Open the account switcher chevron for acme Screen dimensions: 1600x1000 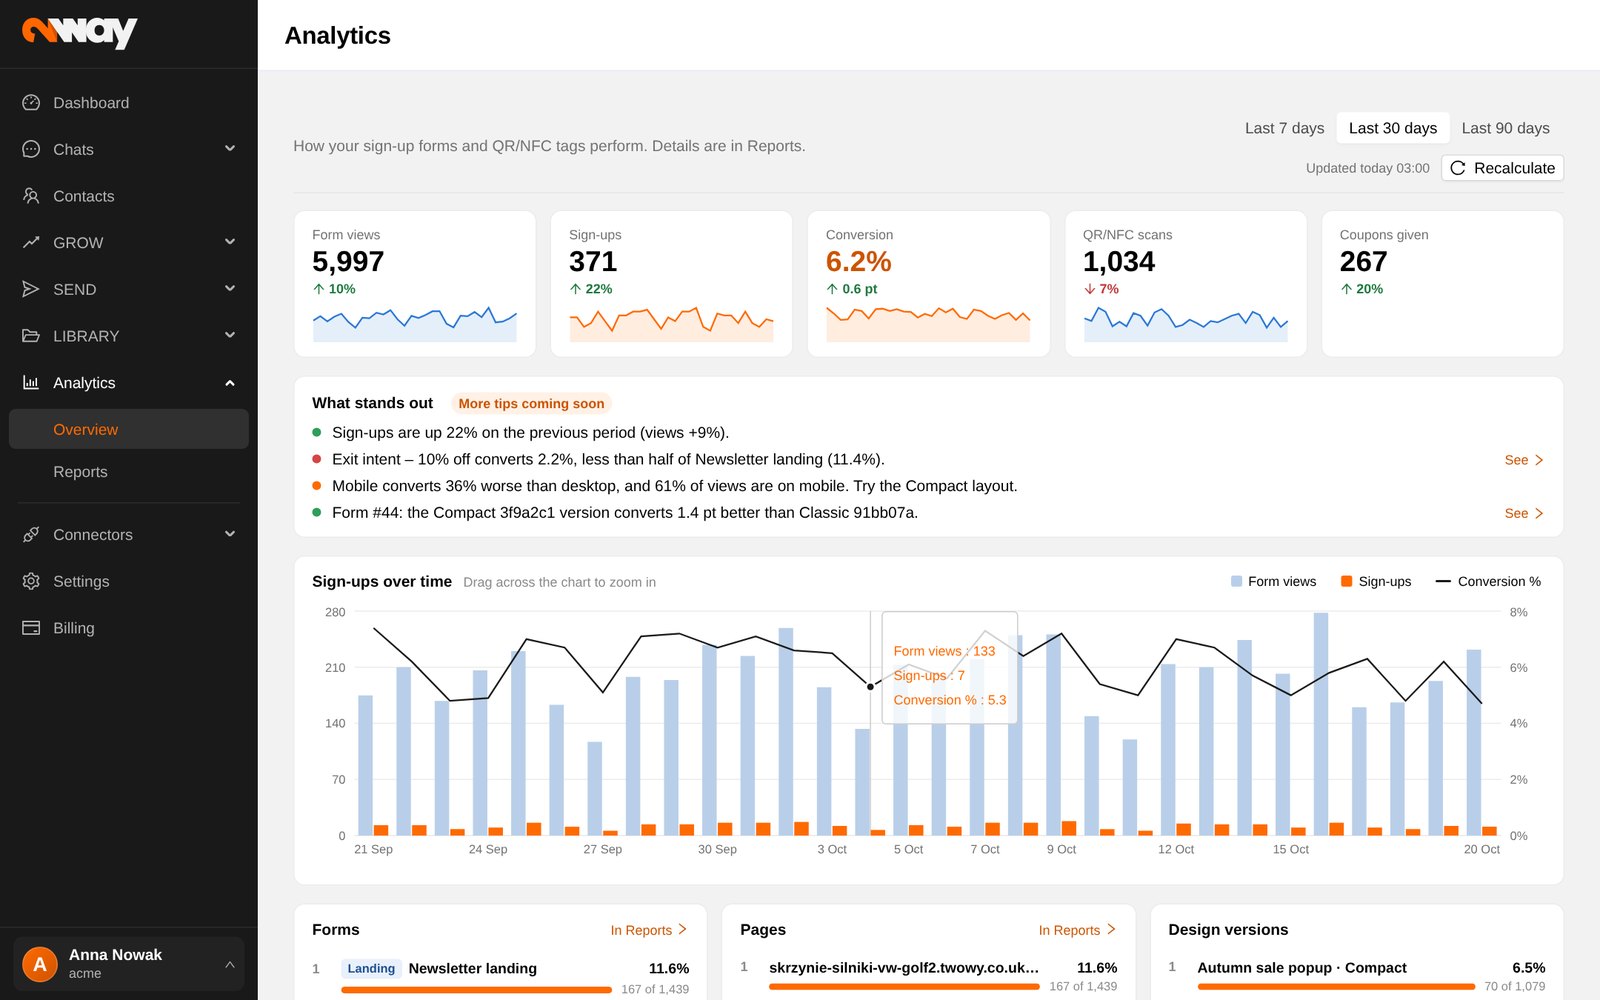pos(230,964)
